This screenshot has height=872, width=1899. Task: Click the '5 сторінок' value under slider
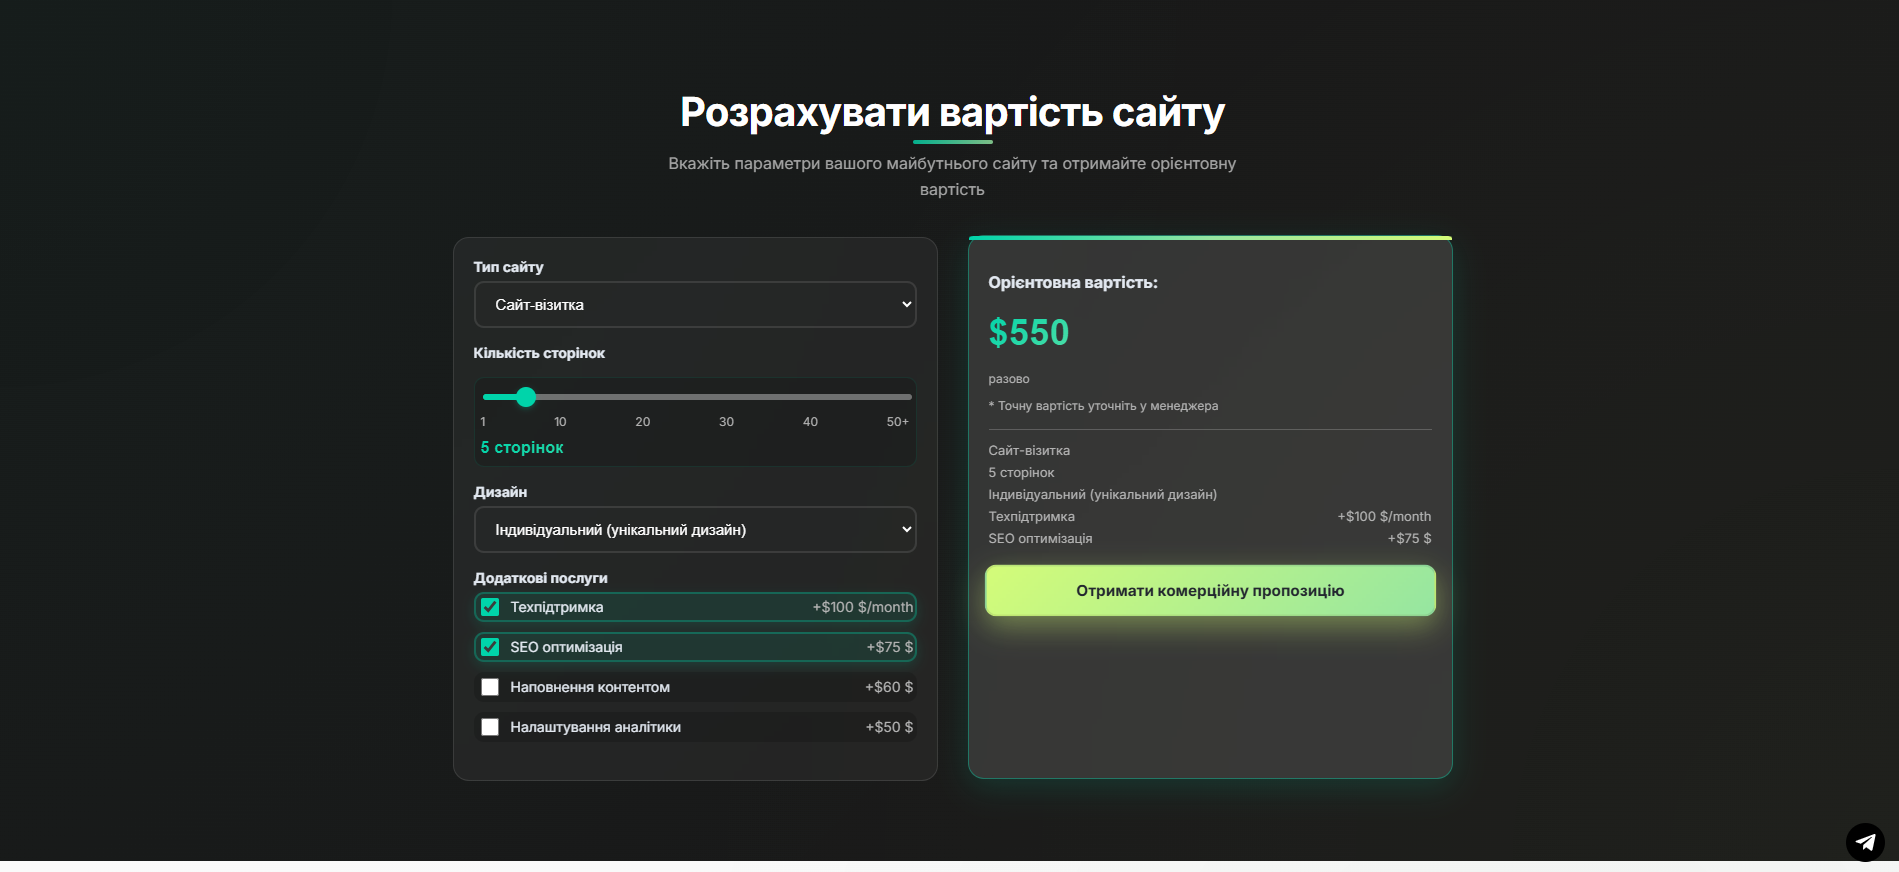coord(522,448)
